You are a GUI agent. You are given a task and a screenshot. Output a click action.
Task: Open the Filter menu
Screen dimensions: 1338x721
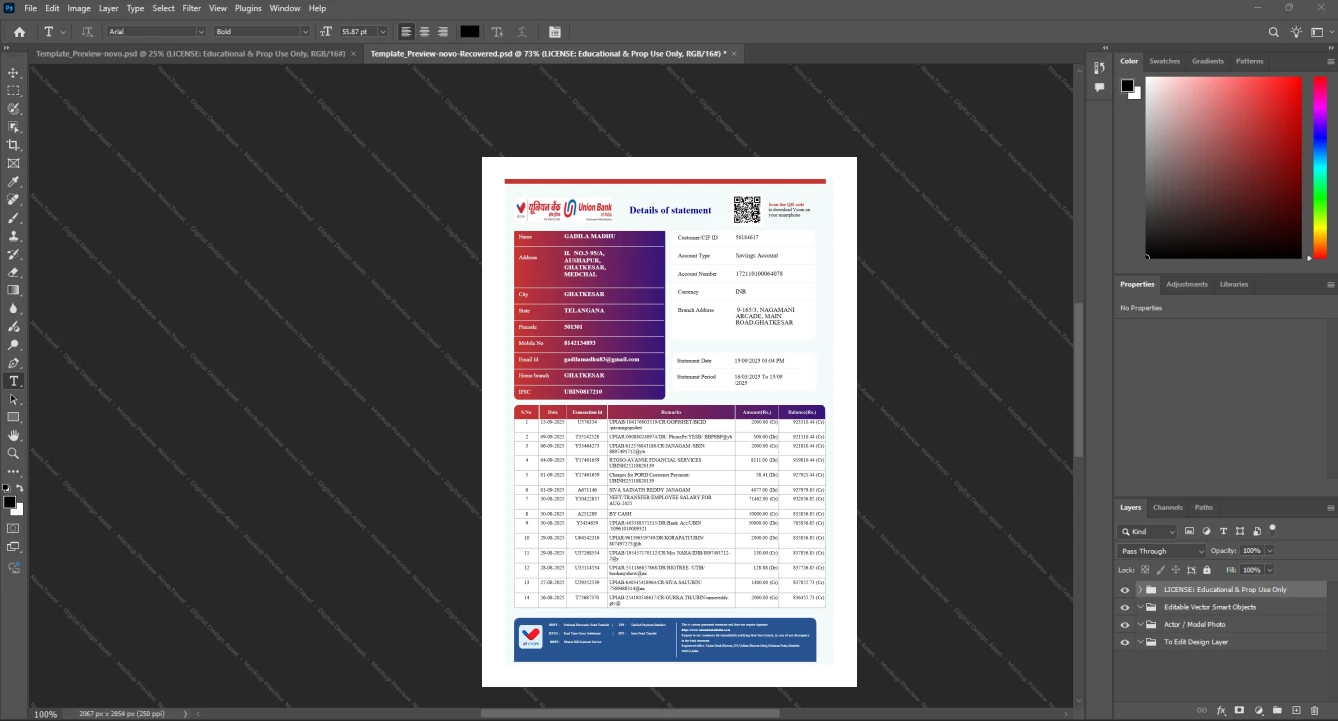pos(191,8)
